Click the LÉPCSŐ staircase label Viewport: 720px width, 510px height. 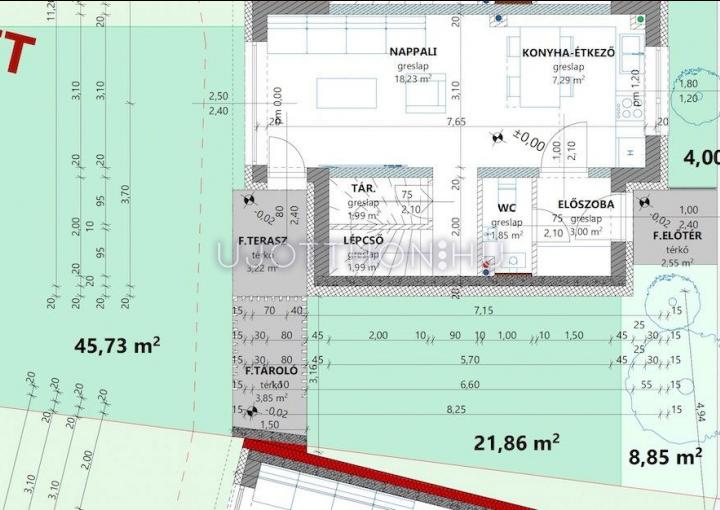click(x=365, y=240)
